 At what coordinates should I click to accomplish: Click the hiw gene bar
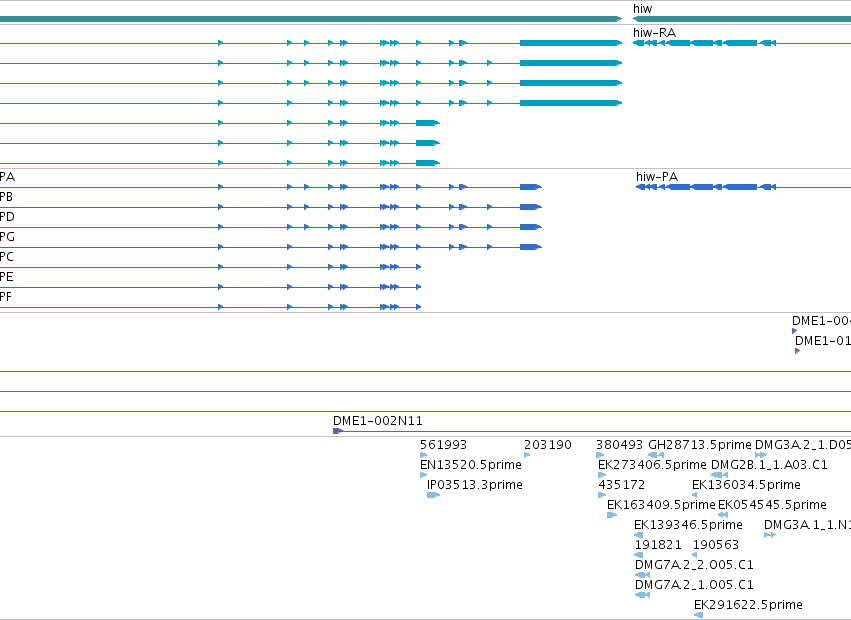point(742,19)
